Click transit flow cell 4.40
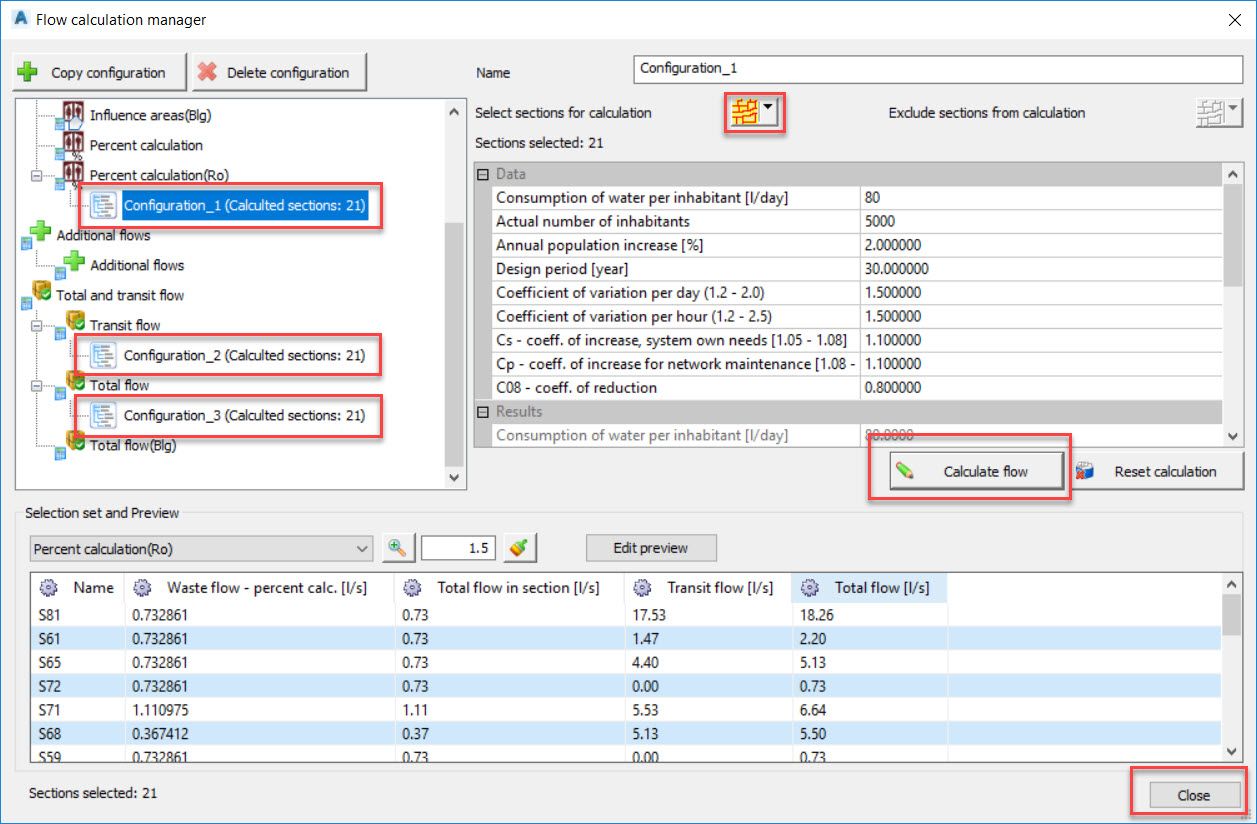 pos(708,662)
